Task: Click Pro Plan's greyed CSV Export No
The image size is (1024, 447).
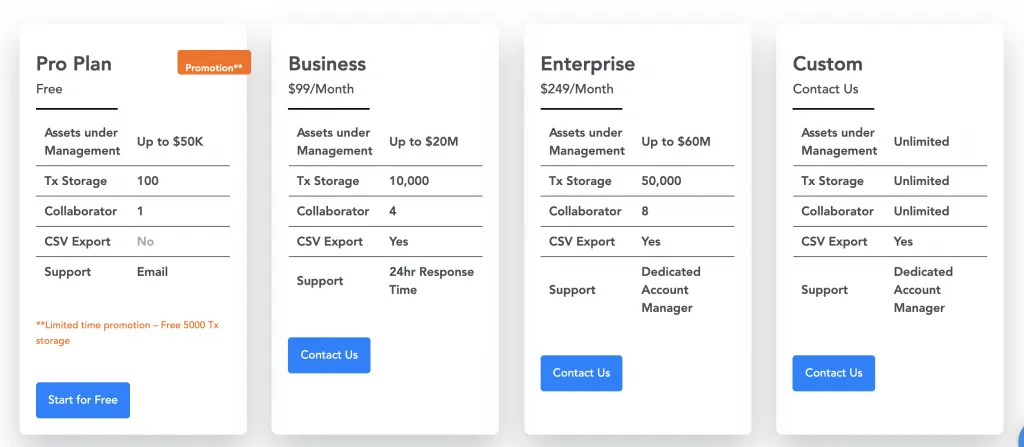Action: (x=146, y=242)
